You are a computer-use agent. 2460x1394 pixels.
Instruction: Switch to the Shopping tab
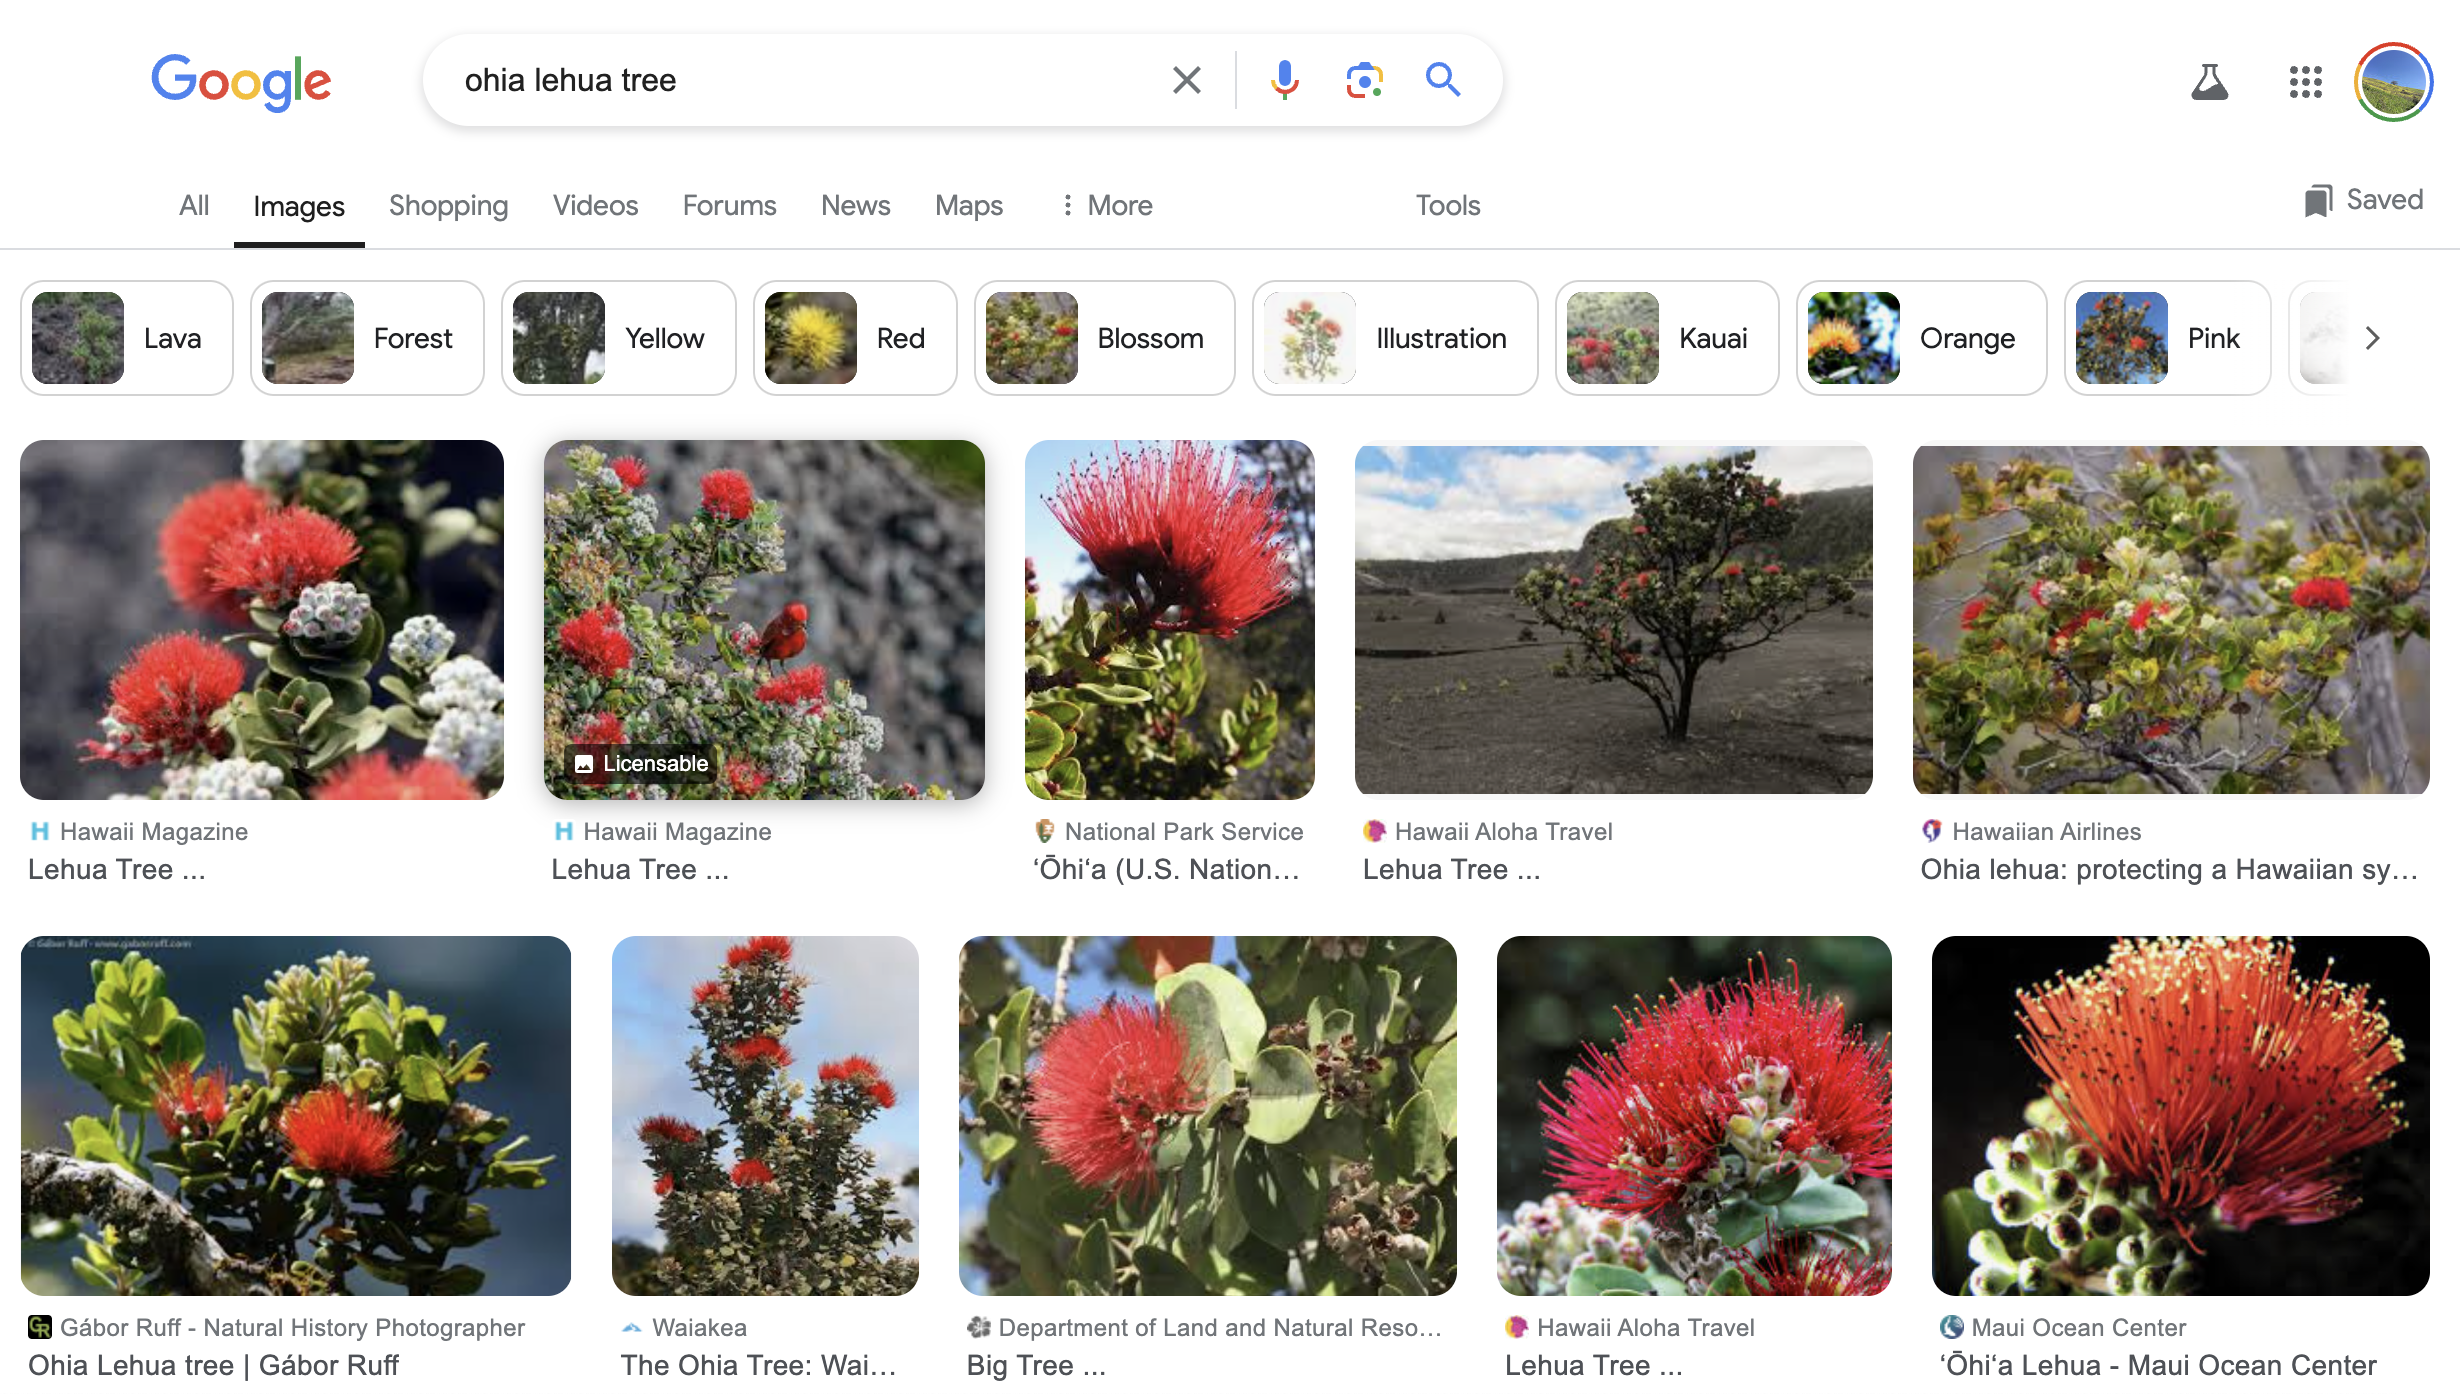448,205
